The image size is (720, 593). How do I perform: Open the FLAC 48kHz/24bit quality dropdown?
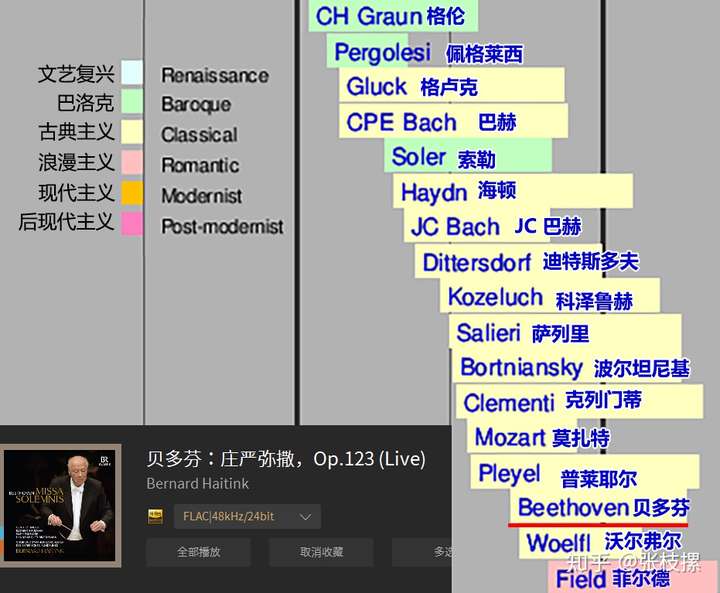[247, 517]
